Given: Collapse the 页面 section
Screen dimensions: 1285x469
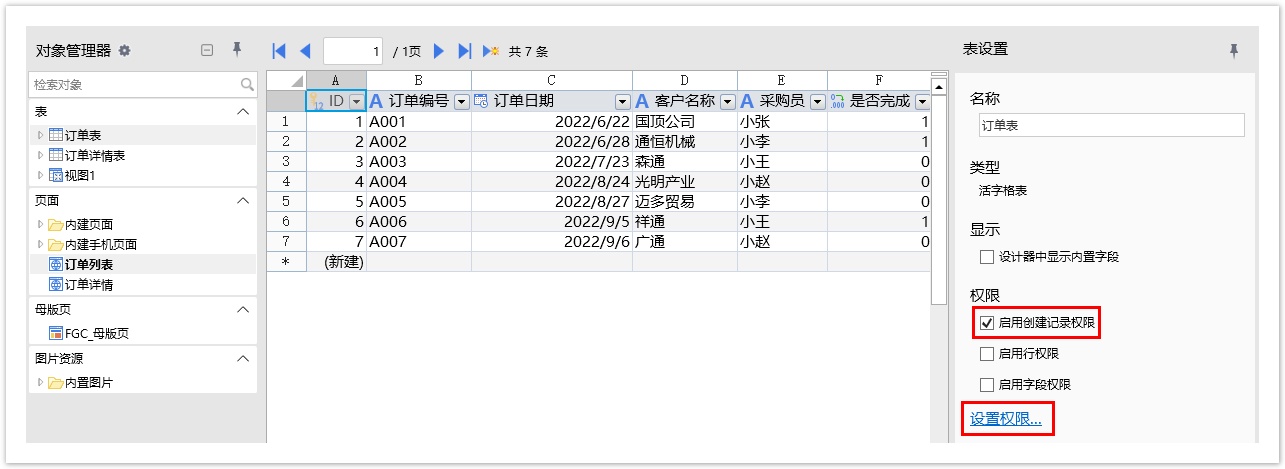Looking at the screenshot, I should pos(243,201).
